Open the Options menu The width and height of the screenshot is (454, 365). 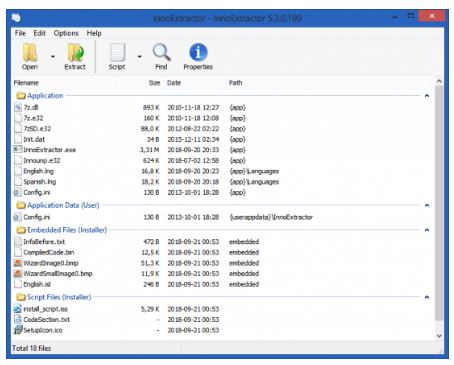tap(66, 33)
